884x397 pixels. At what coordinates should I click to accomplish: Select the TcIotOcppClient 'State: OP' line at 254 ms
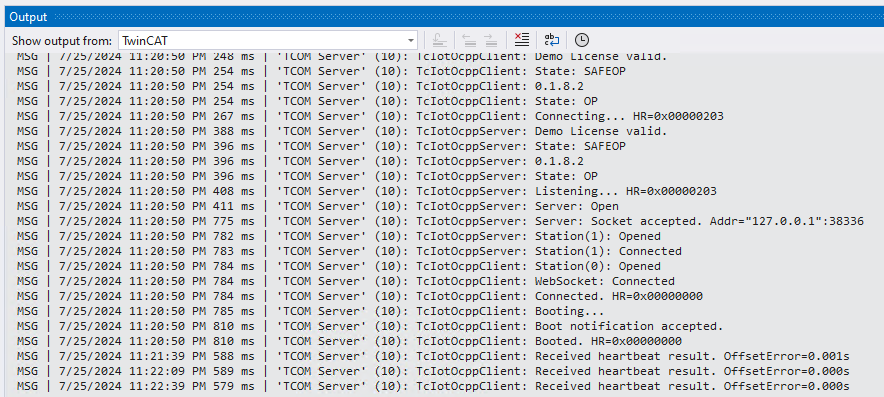pos(307,101)
